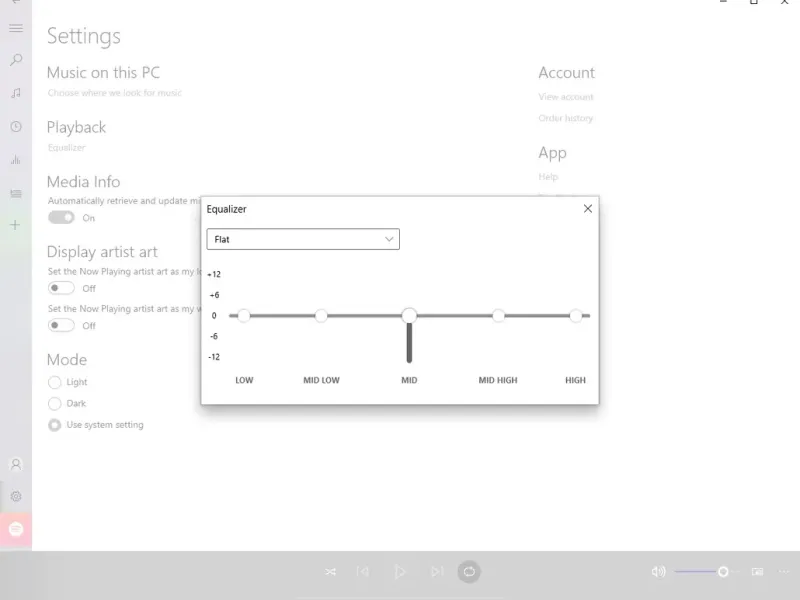Open Playlists icon in sidebar

[x=16, y=193]
